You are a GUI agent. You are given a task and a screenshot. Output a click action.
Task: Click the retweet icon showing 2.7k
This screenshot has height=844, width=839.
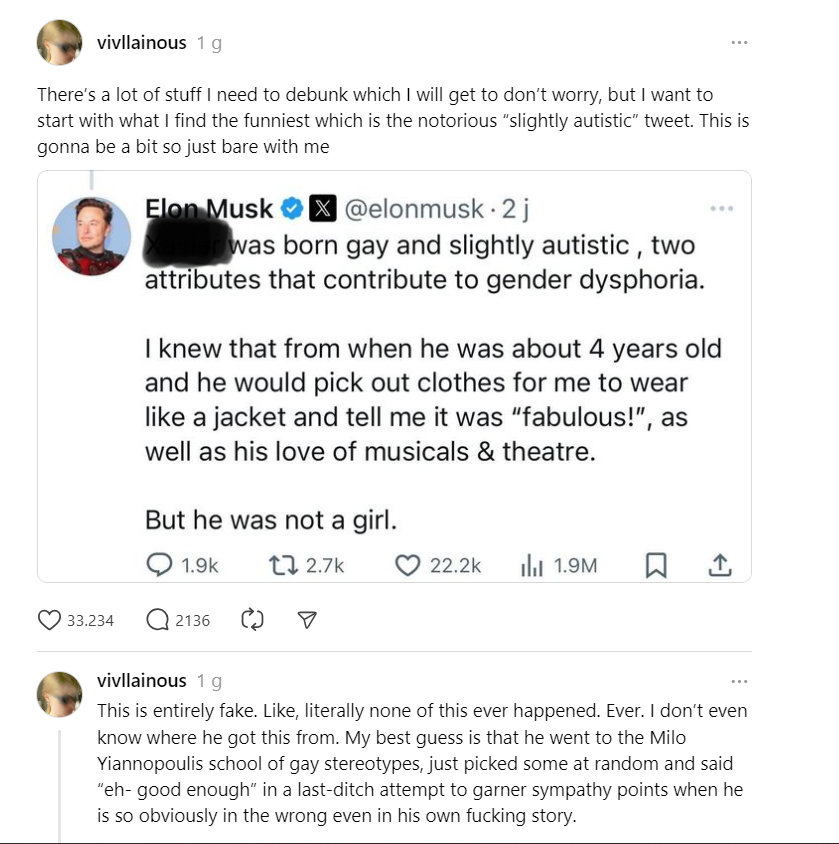pyautogui.click(x=283, y=566)
